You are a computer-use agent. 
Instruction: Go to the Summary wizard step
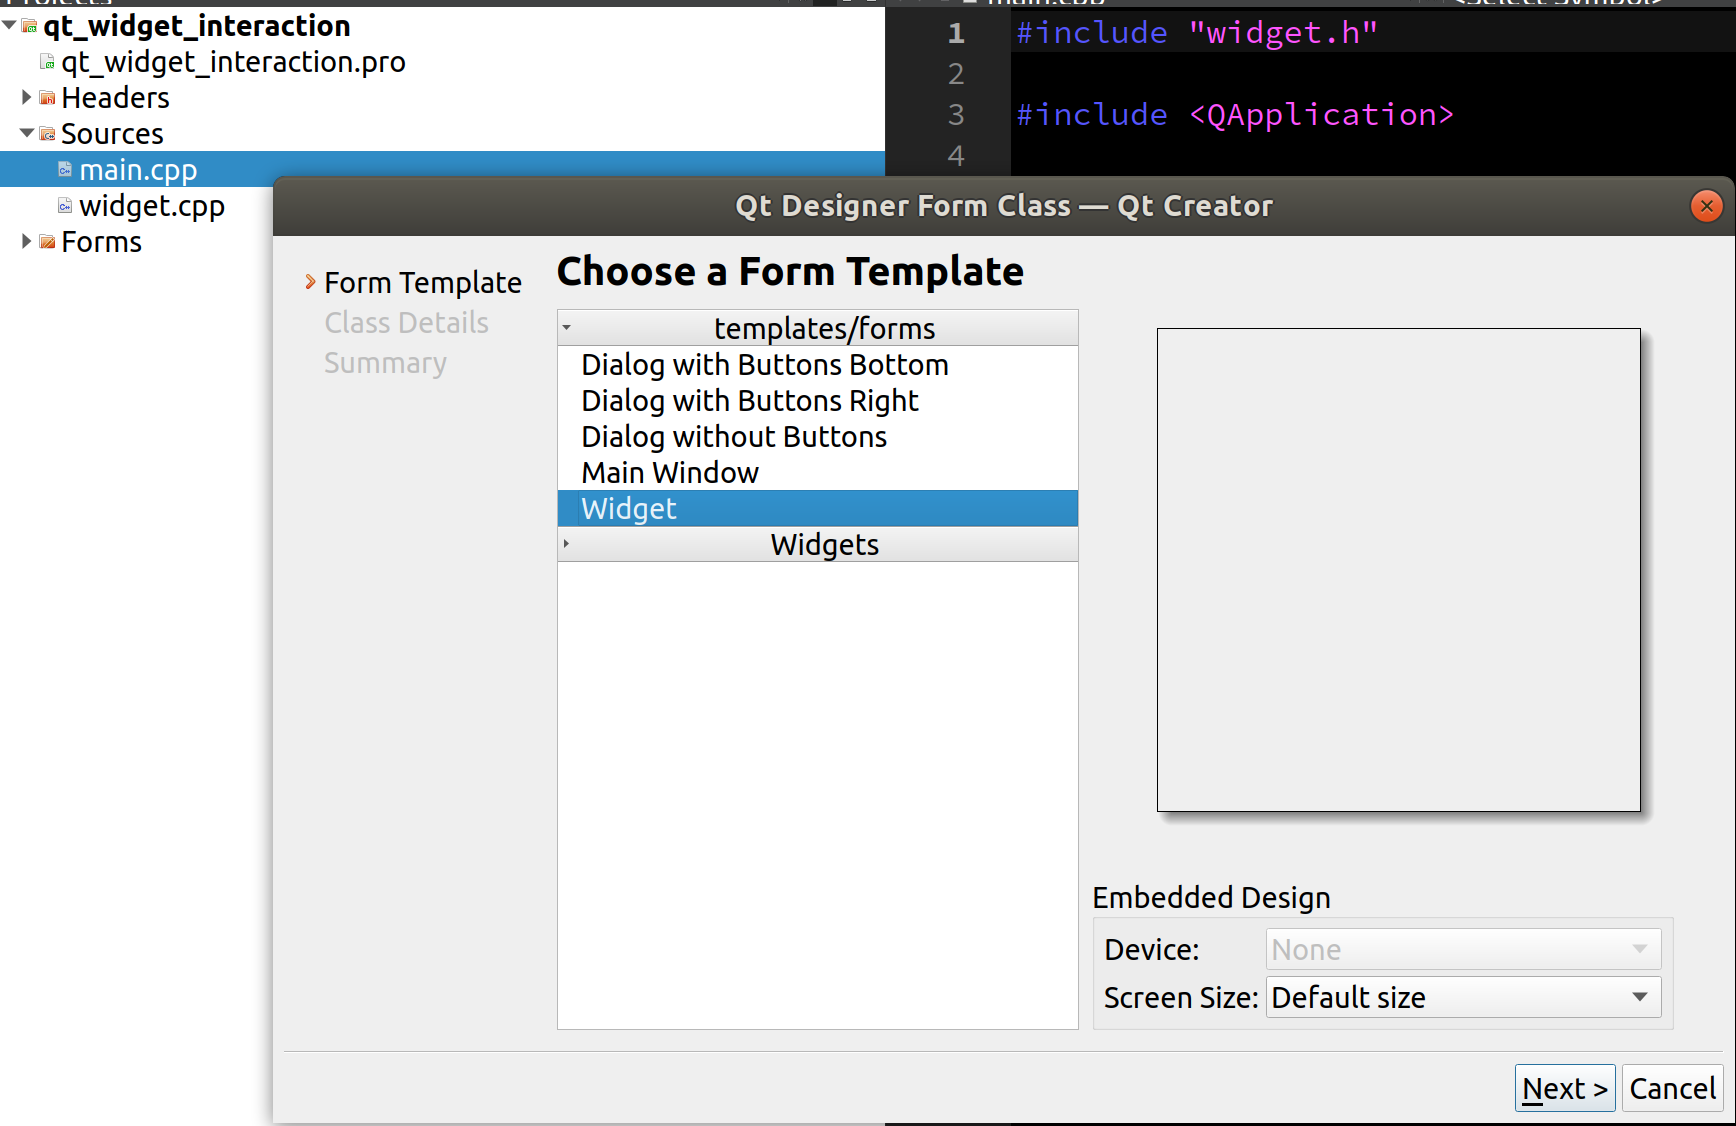coord(385,363)
